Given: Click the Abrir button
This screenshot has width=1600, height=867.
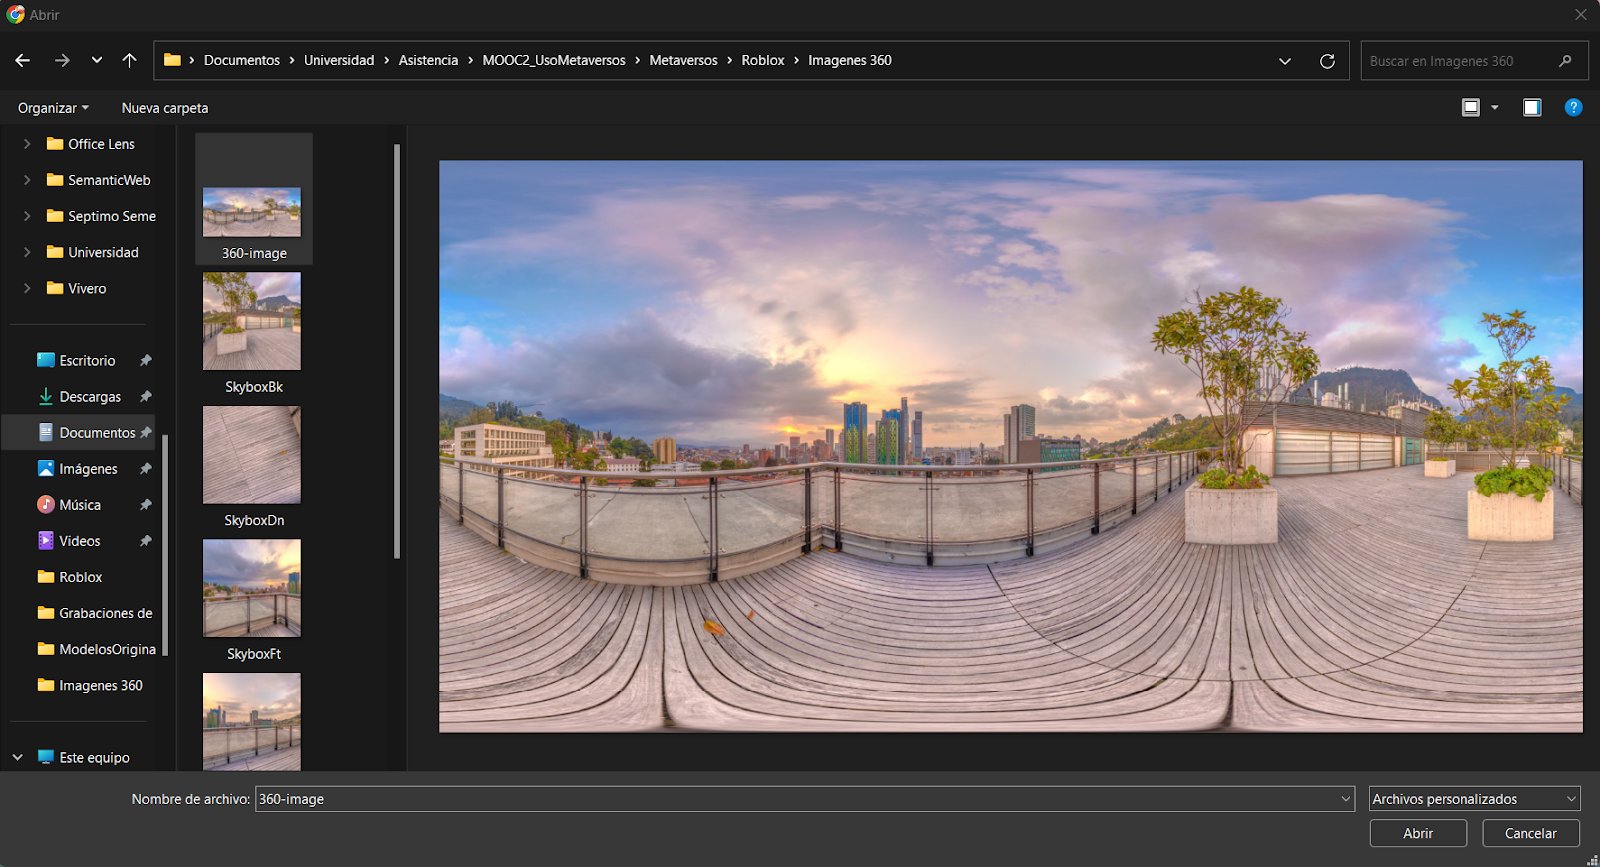Looking at the screenshot, I should (x=1417, y=833).
